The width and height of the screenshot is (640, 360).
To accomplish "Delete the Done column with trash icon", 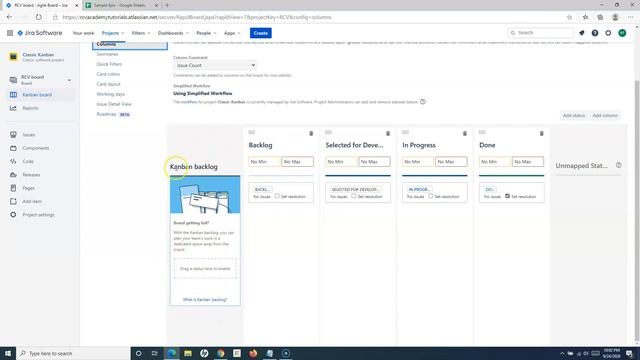I will (x=542, y=133).
